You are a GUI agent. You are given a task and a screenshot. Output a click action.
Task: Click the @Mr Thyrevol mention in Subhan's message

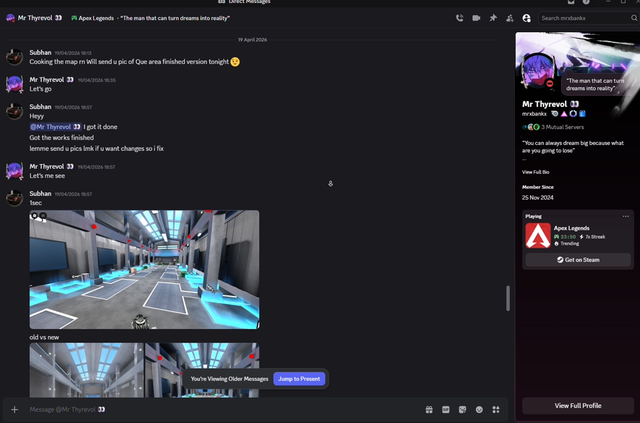pyautogui.click(x=55, y=127)
